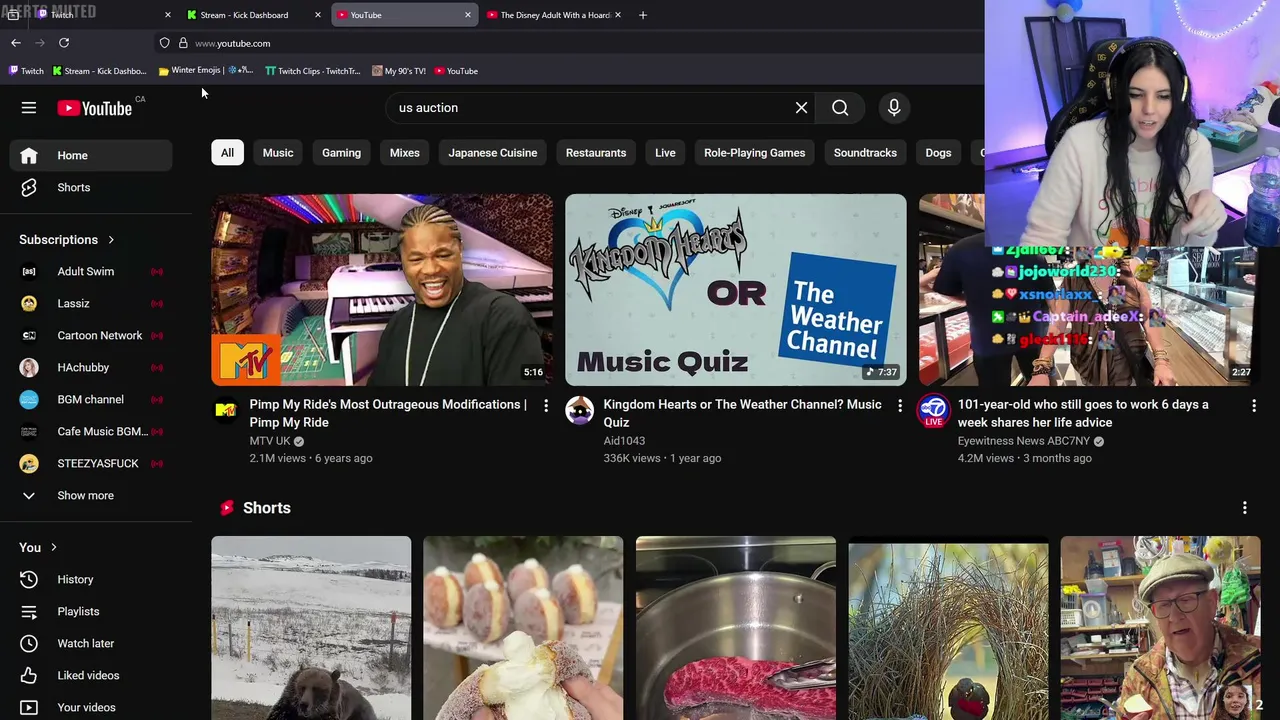Select the Soundtracks filter chip

pyautogui.click(x=865, y=153)
